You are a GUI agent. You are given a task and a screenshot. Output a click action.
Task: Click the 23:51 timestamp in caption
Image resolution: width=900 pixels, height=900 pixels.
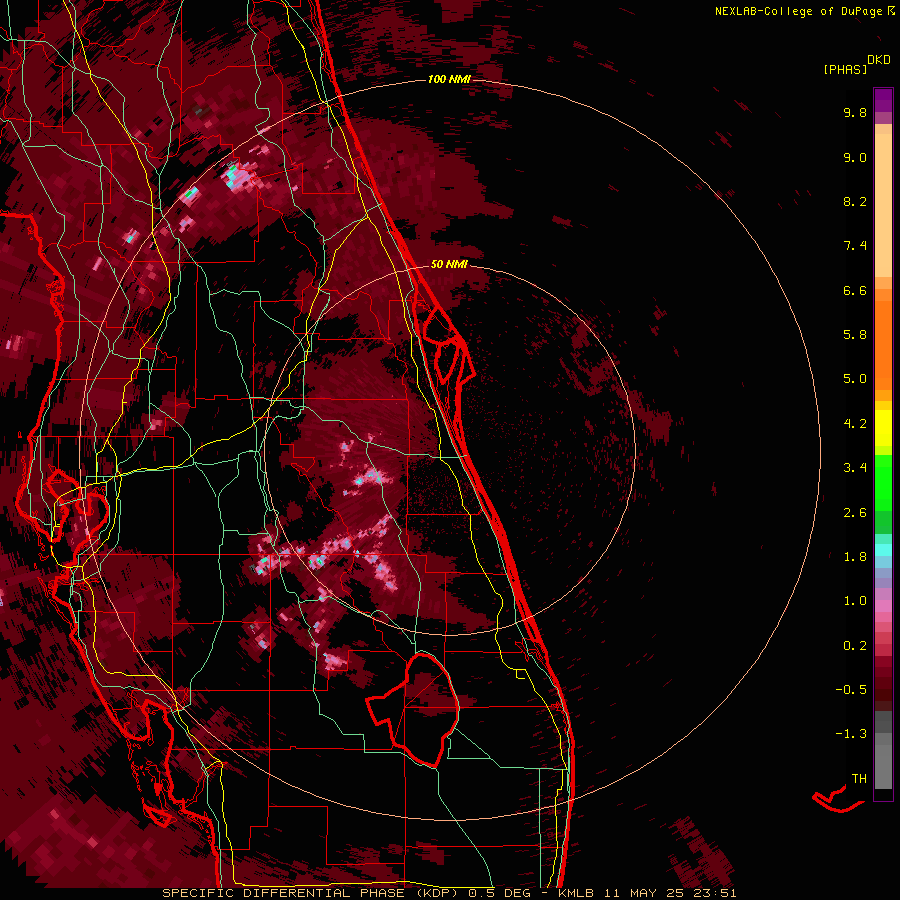[716, 893]
